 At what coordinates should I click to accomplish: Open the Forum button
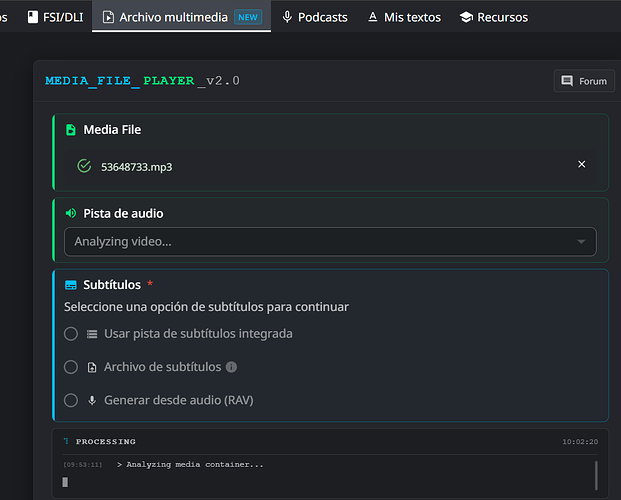(584, 81)
